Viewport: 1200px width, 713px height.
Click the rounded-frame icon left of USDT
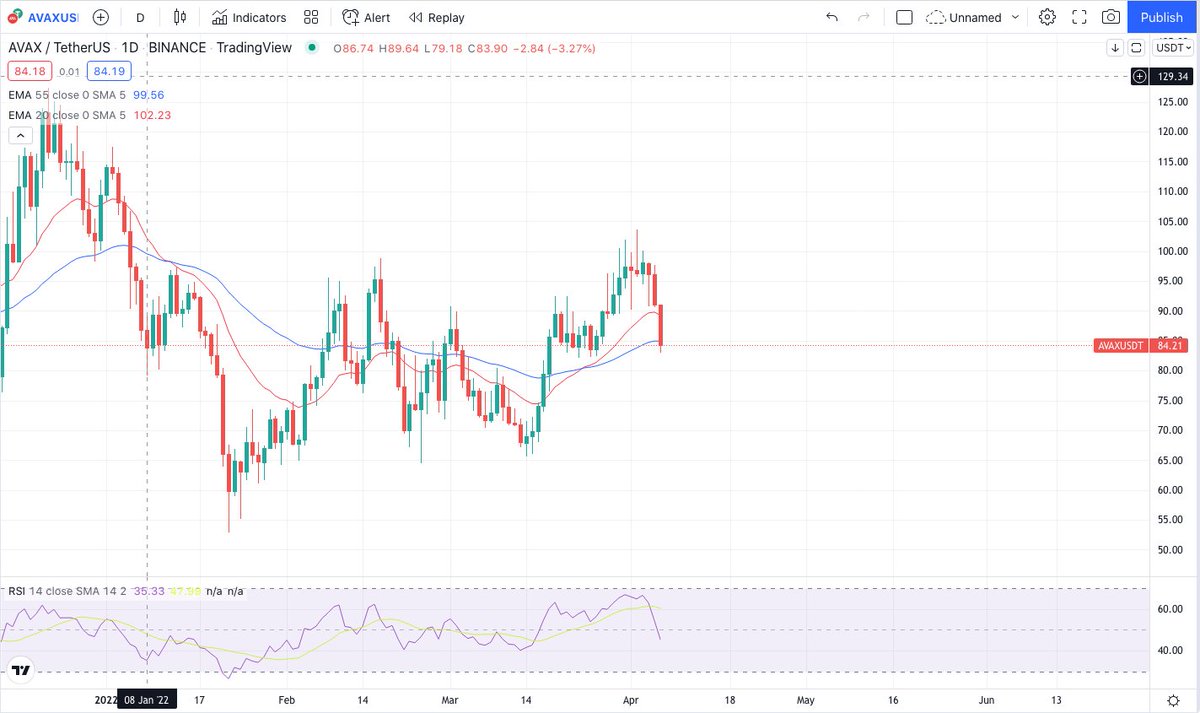1136,47
